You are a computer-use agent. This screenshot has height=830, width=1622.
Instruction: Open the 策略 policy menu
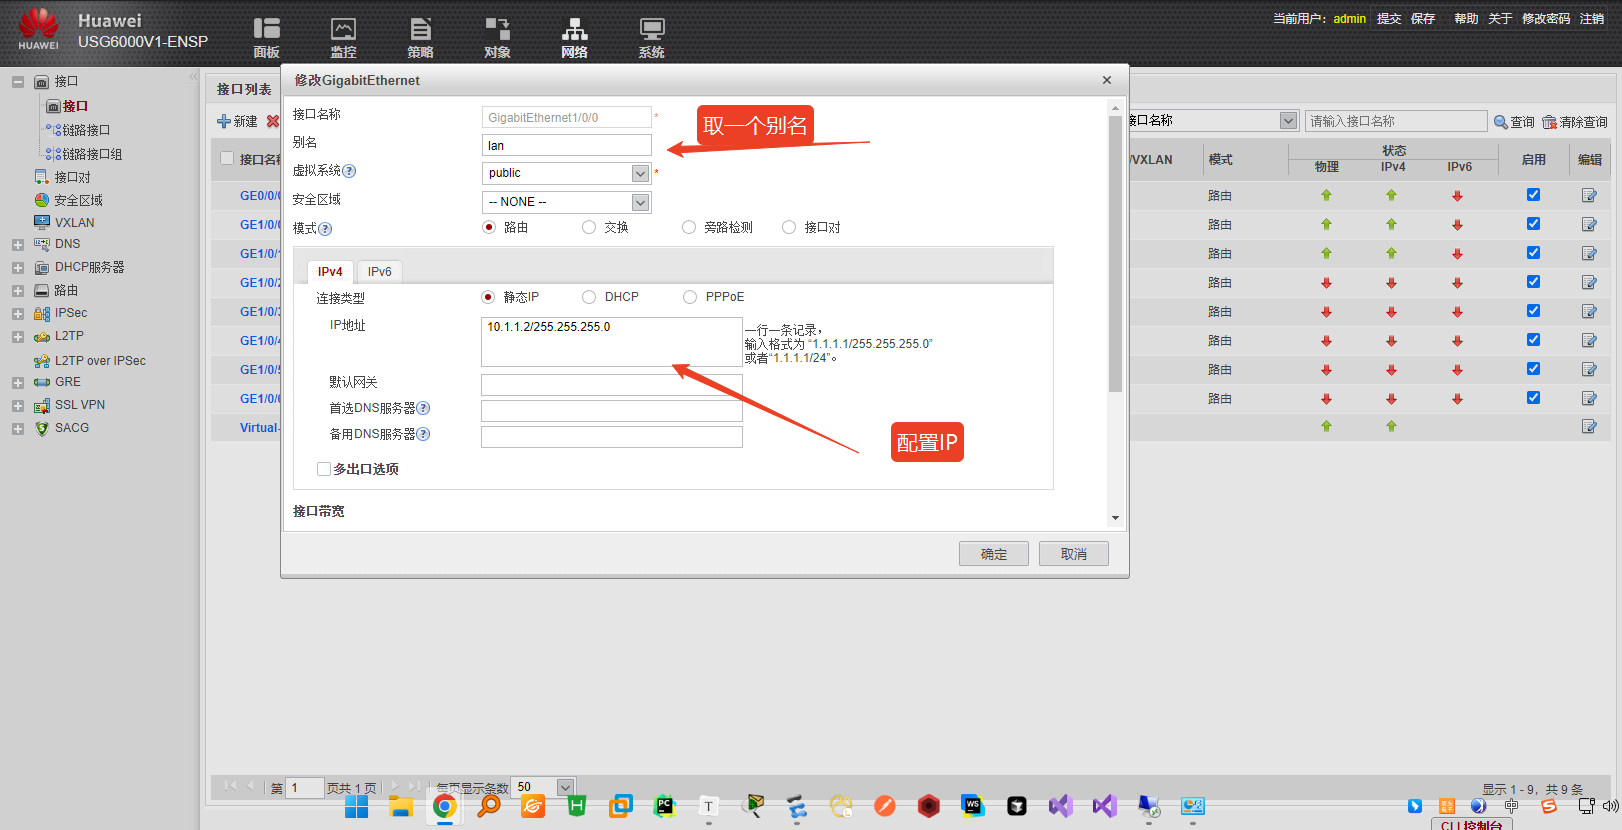(x=420, y=38)
